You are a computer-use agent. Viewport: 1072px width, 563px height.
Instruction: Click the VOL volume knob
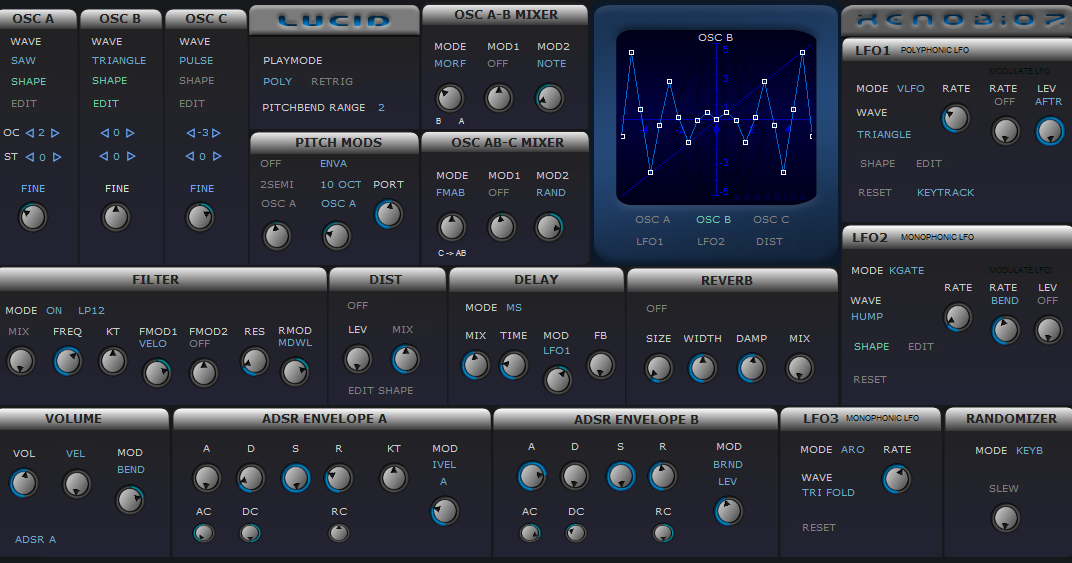tap(24, 483)
